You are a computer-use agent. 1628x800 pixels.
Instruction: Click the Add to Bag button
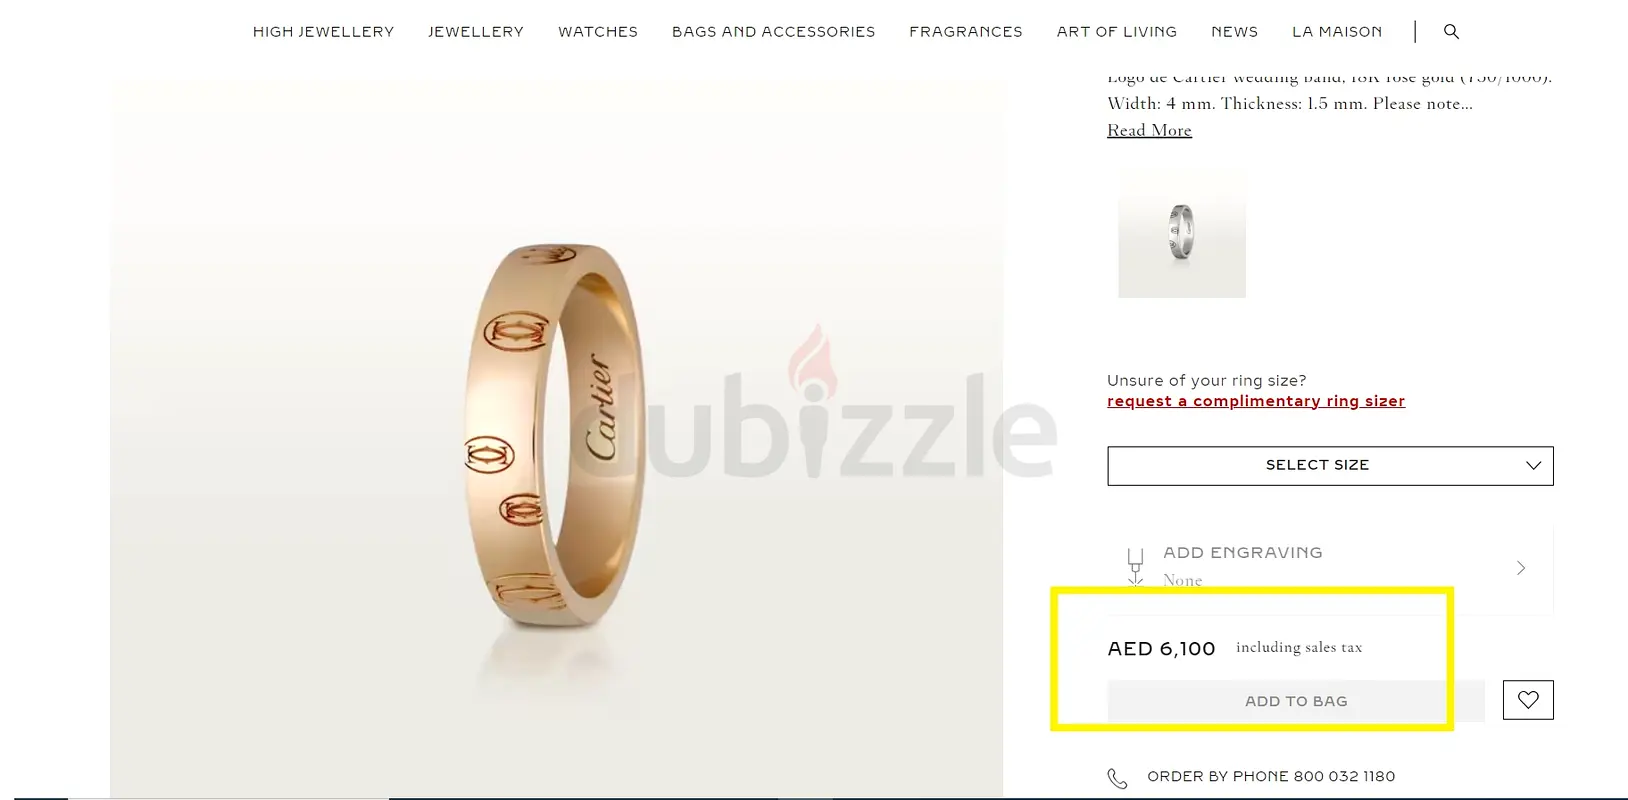tap(1296, 701)
